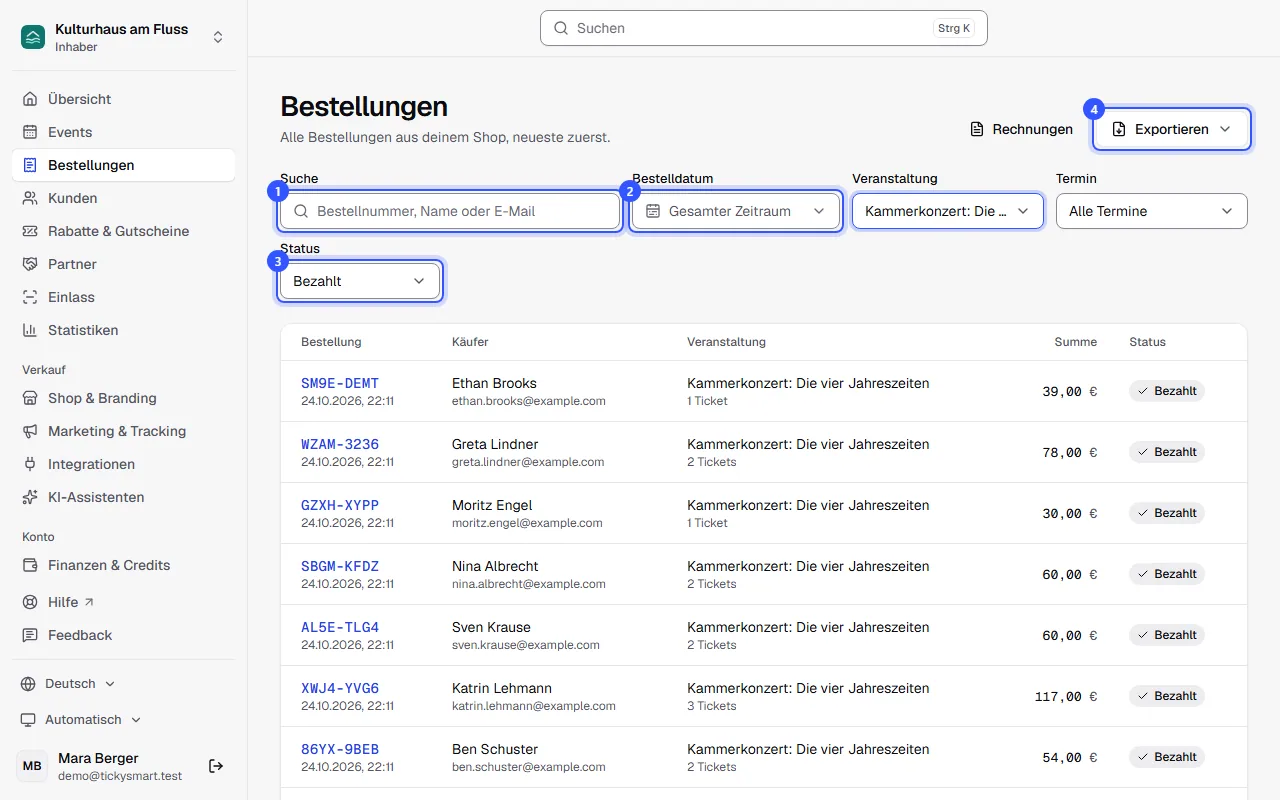
Task: Go to Marketing & Tracking
Action: [124, 431]
